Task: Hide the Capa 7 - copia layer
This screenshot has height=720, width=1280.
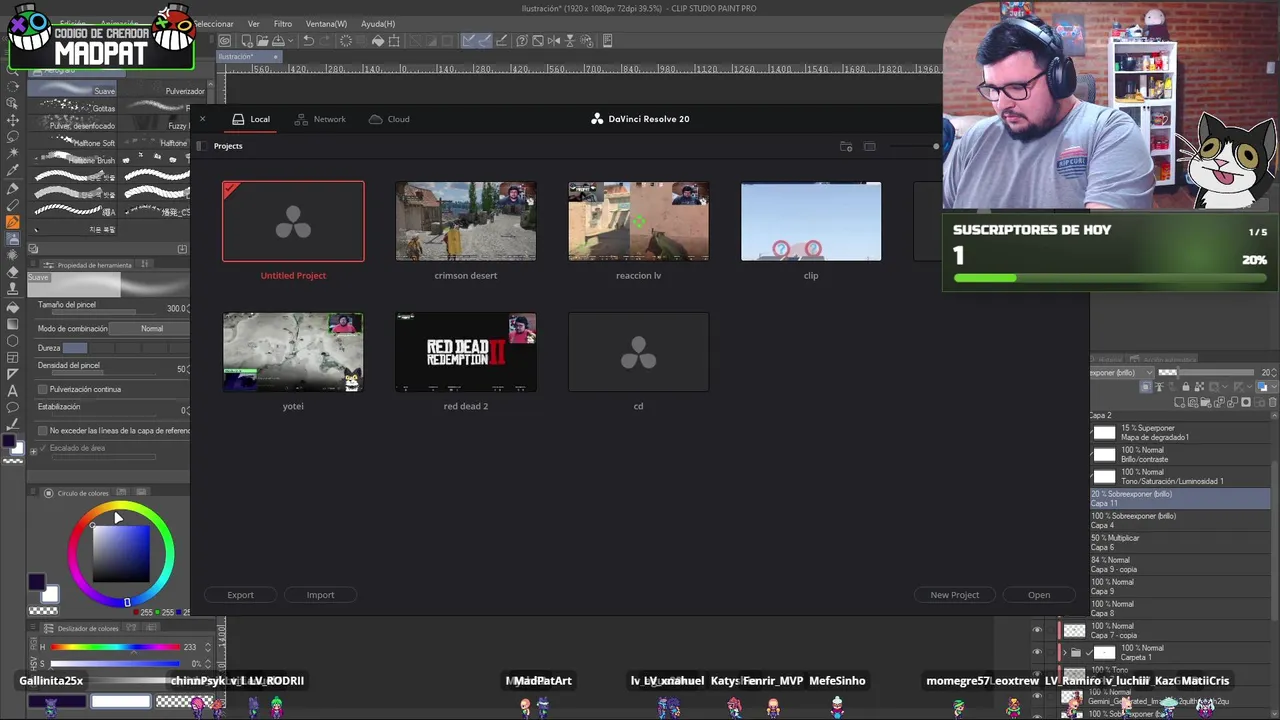Action: click(1037, 630)
